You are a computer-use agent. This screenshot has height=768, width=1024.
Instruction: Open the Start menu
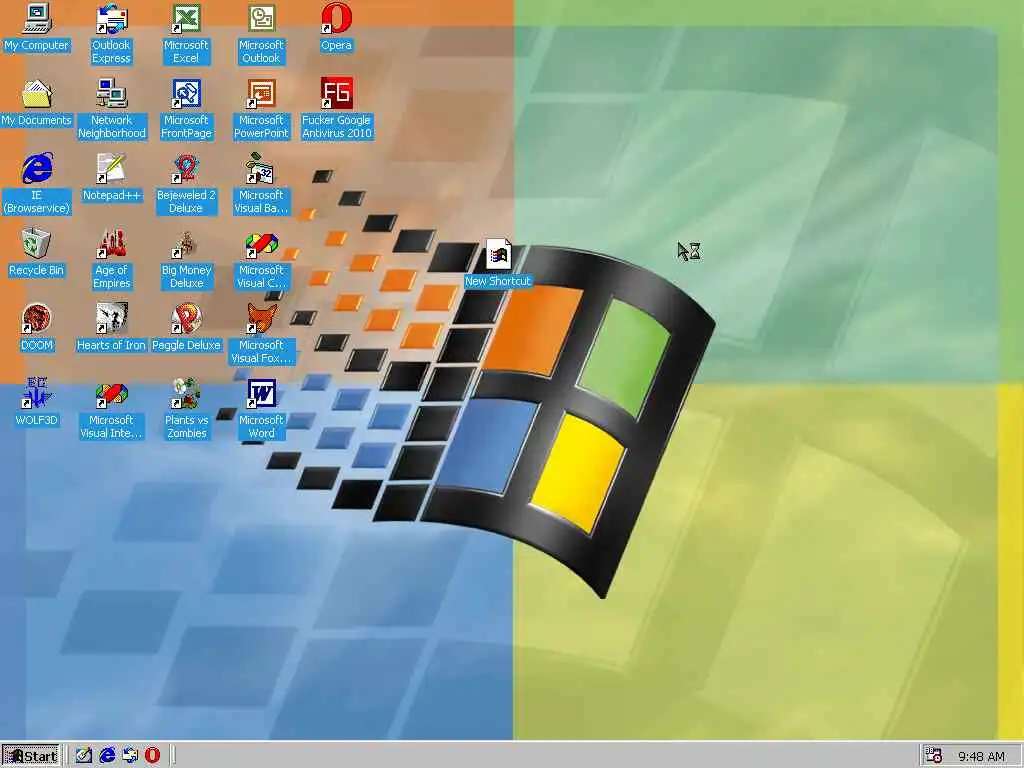pyautogui.click(x=31, y=756)
